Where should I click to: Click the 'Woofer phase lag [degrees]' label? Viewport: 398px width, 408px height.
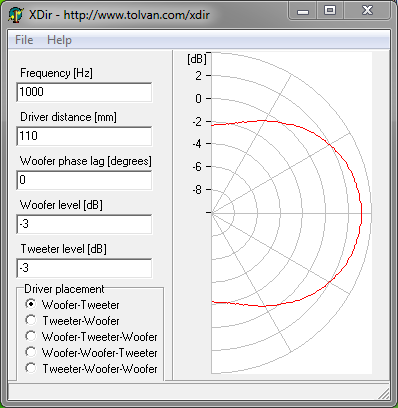(x=86, y=161)
